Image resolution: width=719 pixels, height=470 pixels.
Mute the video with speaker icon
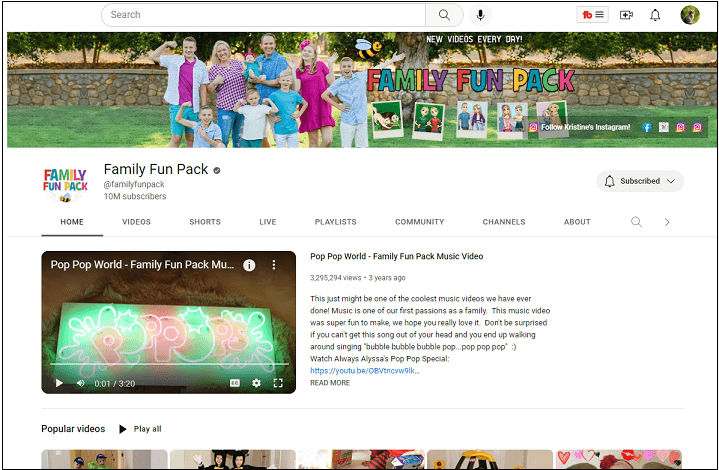[81, 383]
